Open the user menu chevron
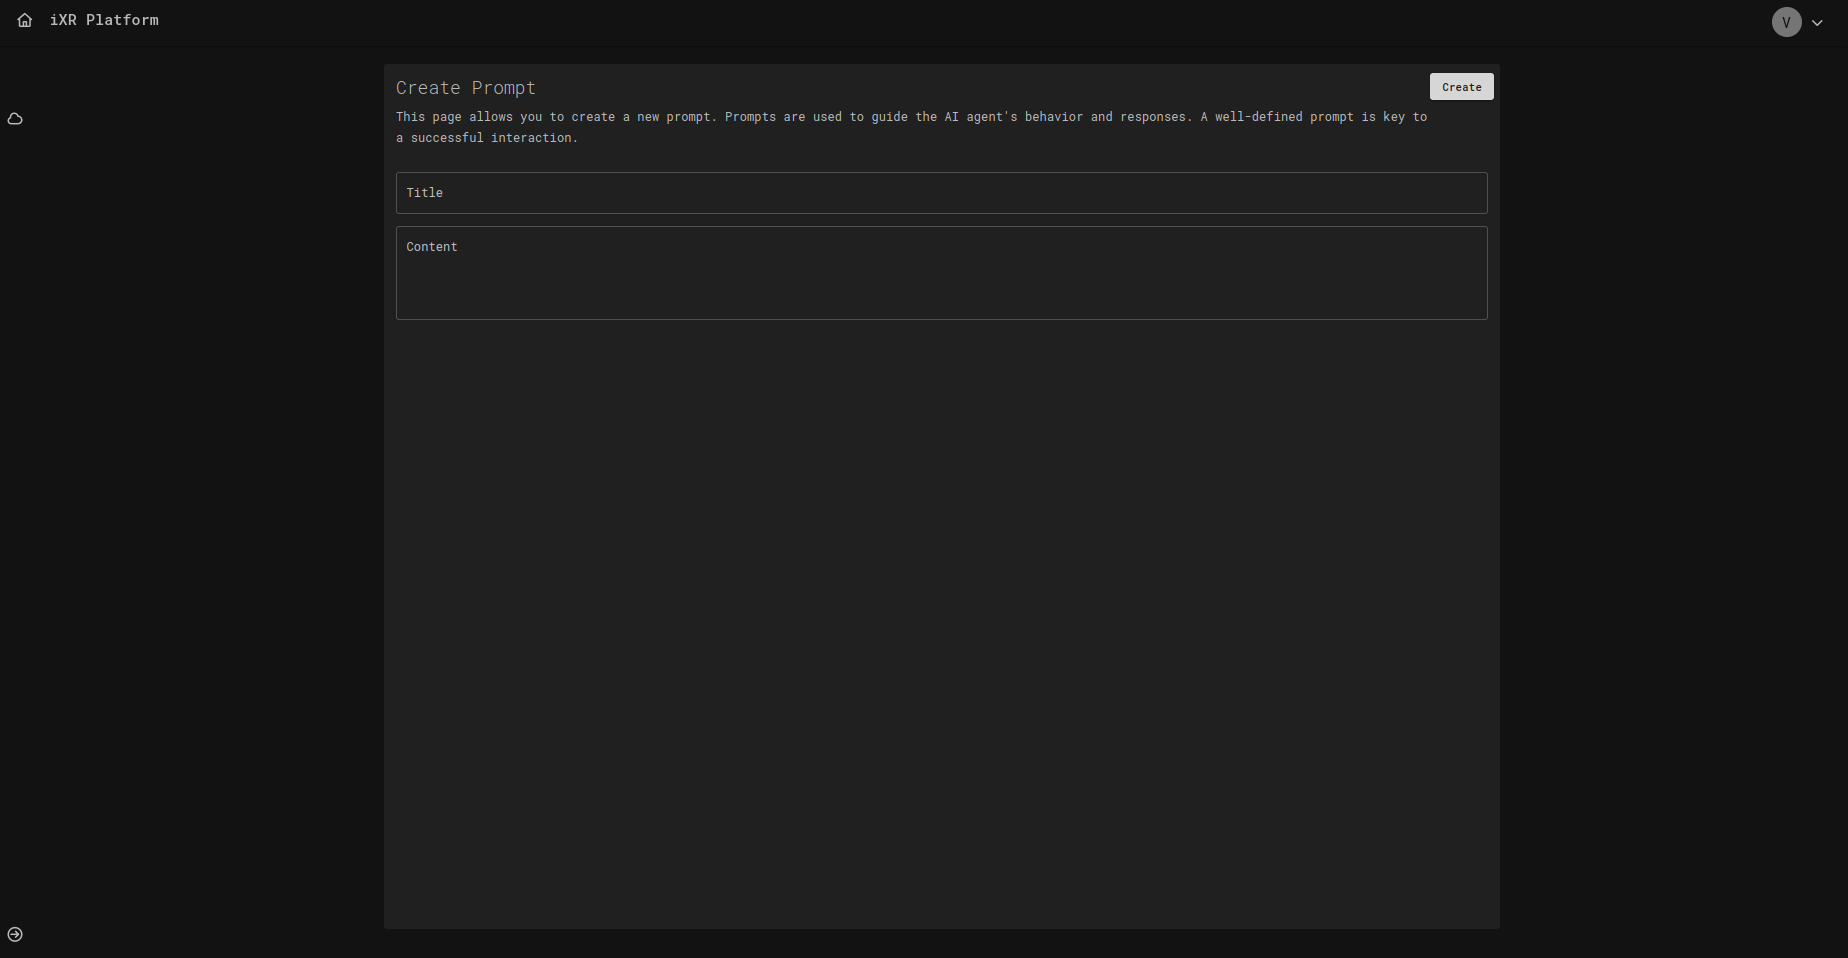Viewport: 1848px width, 958px height. [1817, 23]
